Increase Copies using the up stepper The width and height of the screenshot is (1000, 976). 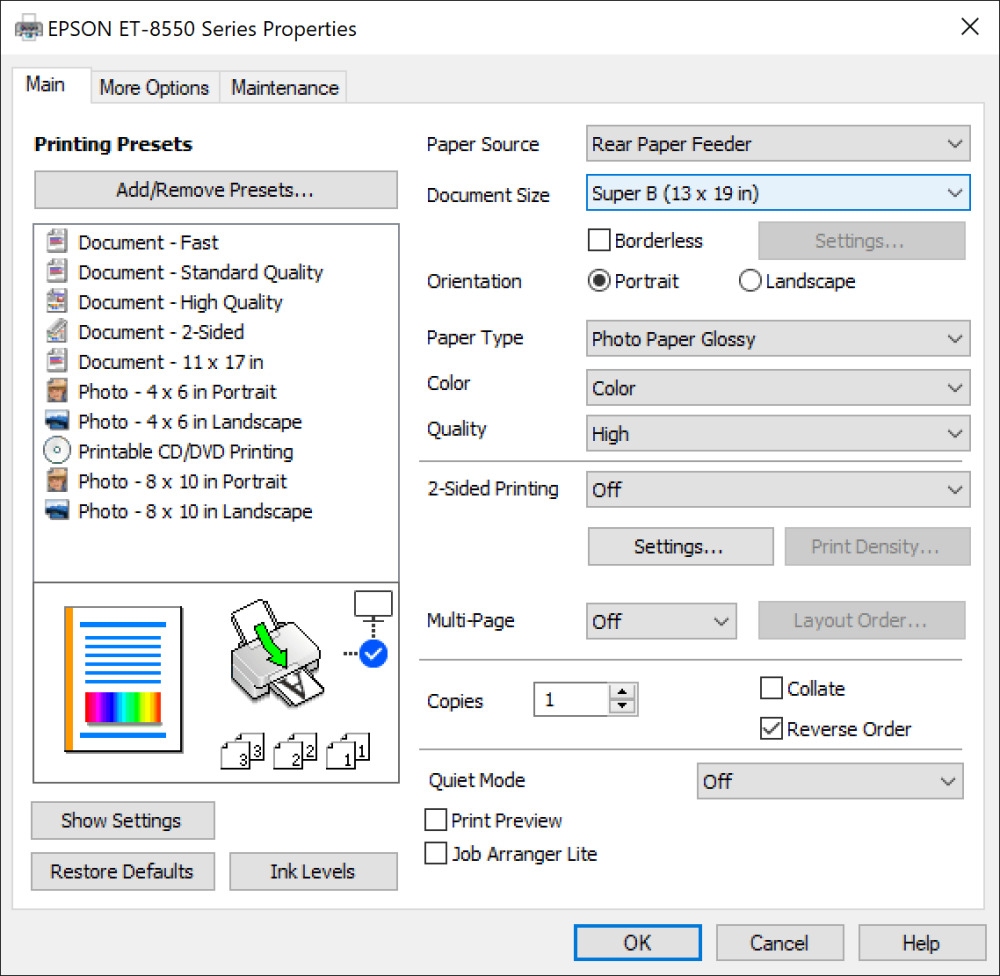click(x=623, y=693)
